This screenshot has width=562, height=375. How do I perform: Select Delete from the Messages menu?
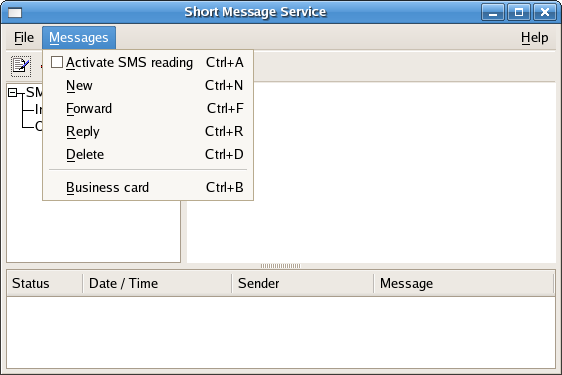[148, 154]
